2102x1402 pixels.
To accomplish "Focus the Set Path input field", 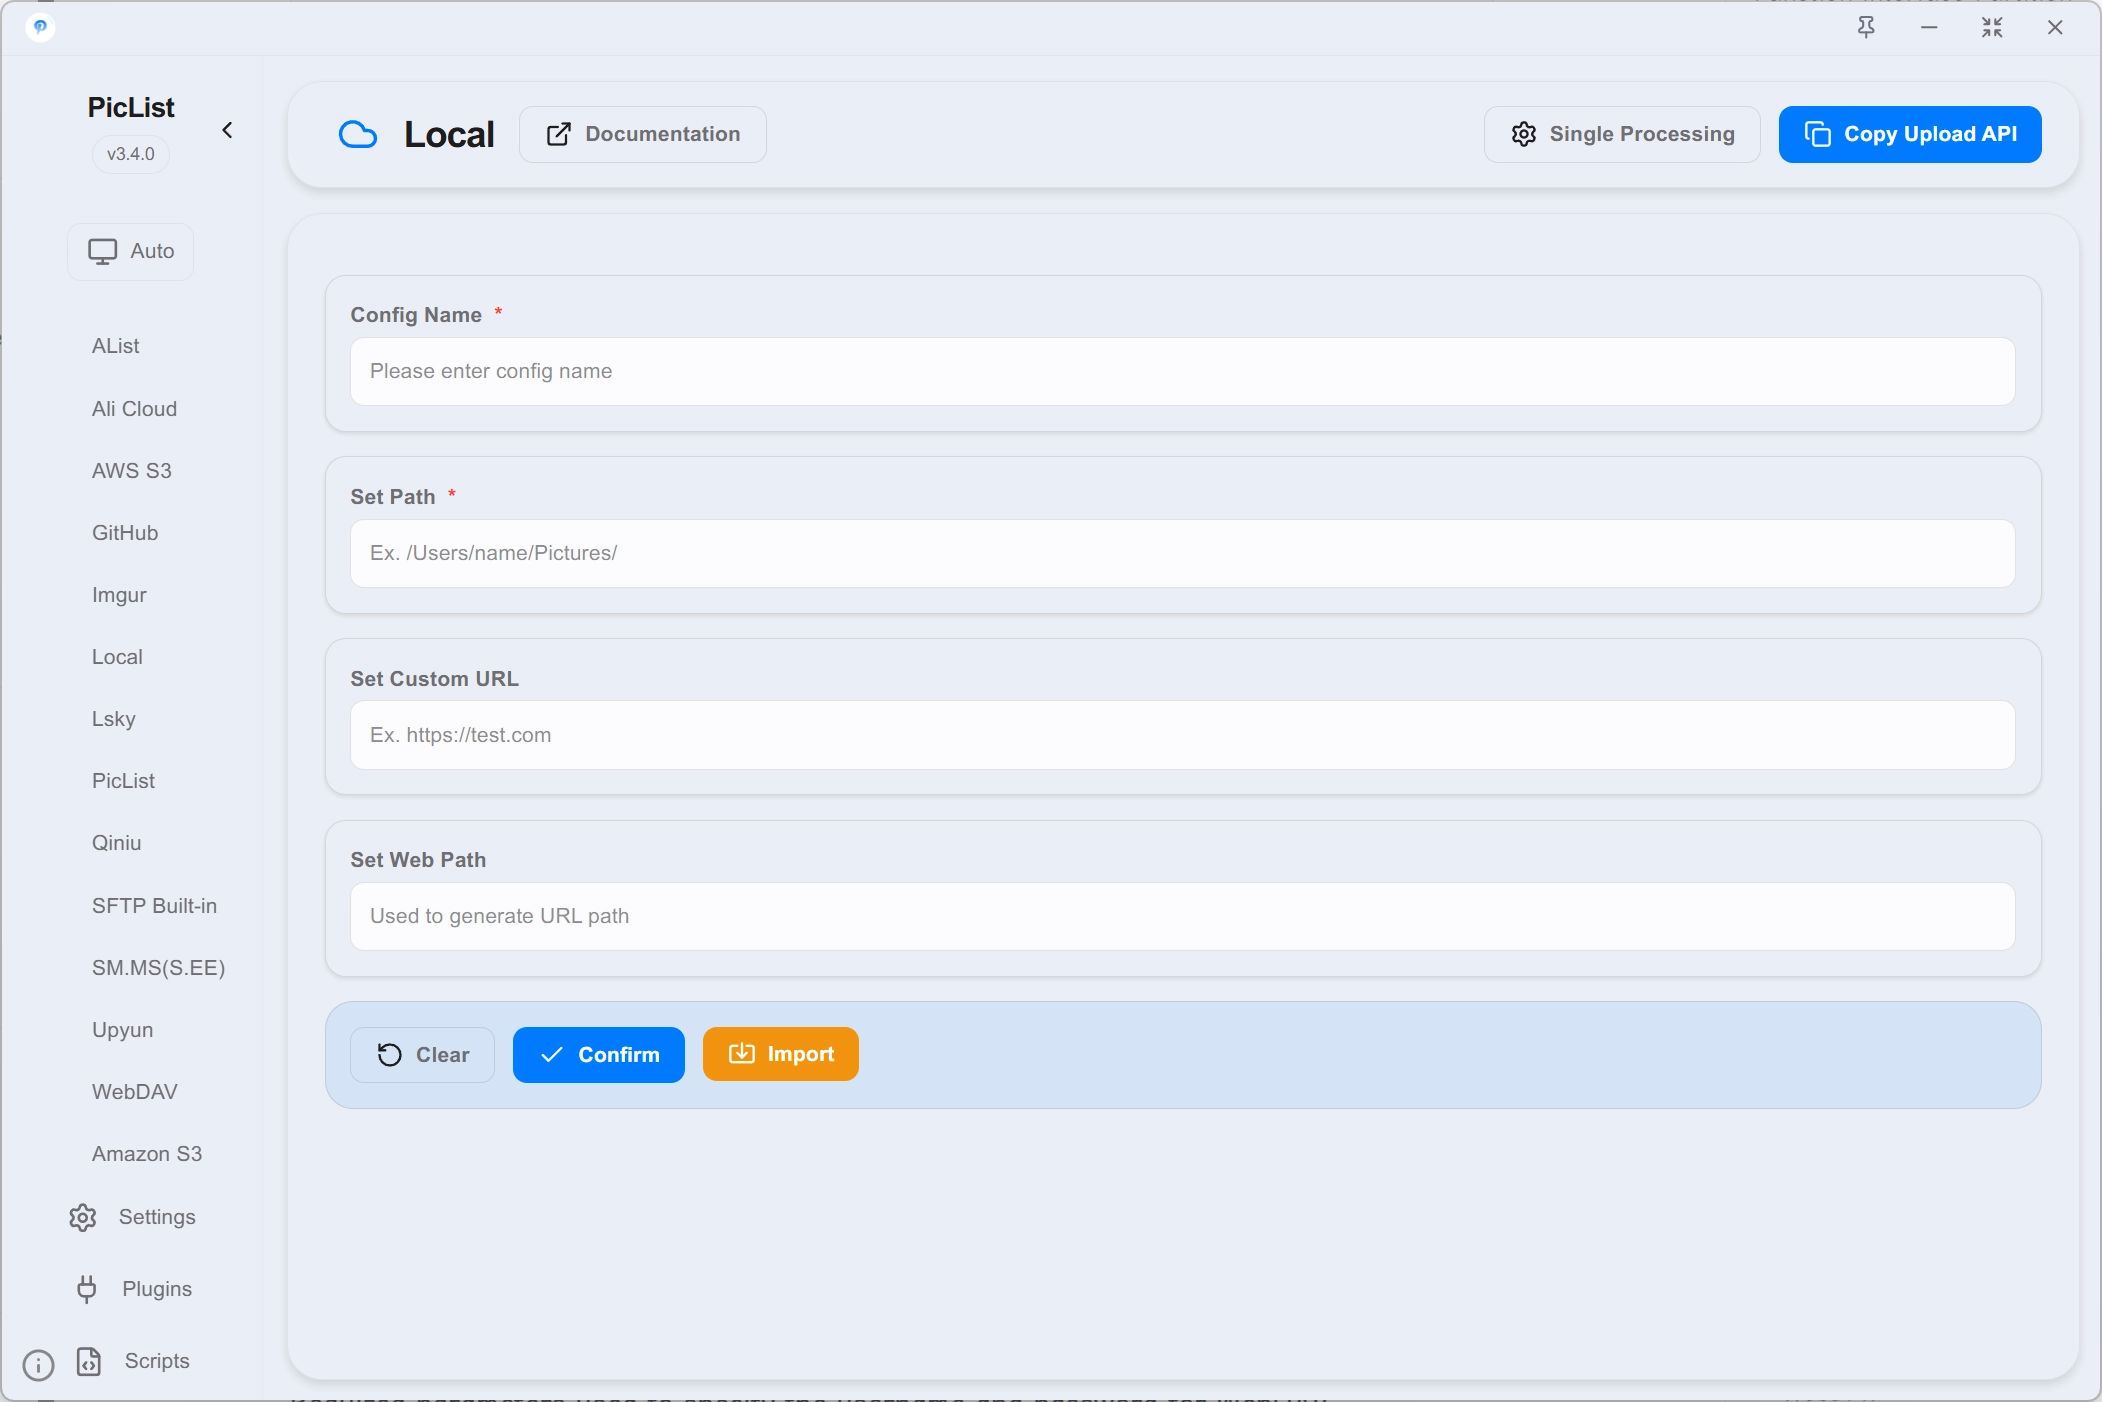I will tap(1182, 553).
